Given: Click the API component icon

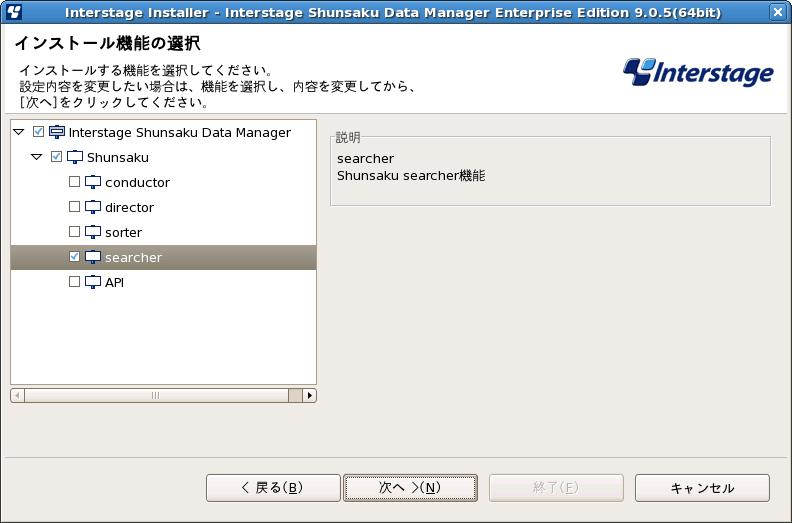Looking at the screenshot, I should pos(93,282).
